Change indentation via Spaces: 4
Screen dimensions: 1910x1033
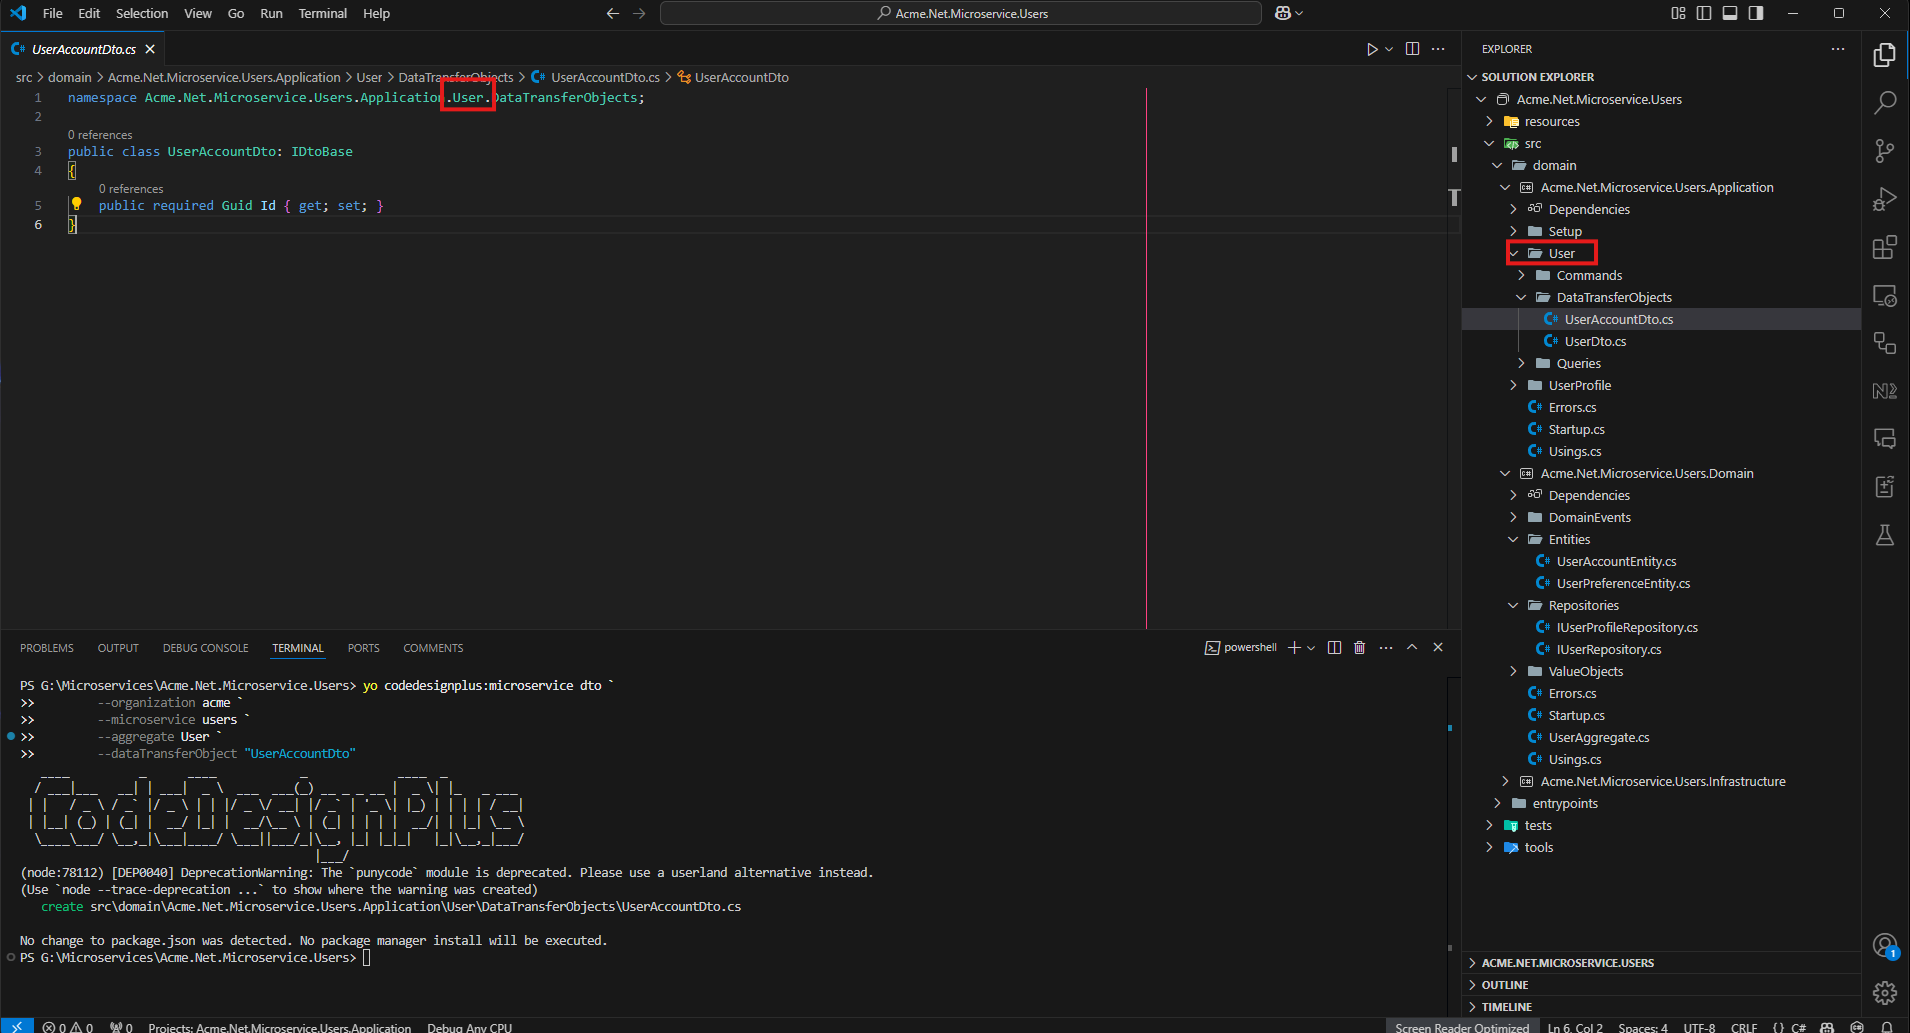tap(1643, 1027)
